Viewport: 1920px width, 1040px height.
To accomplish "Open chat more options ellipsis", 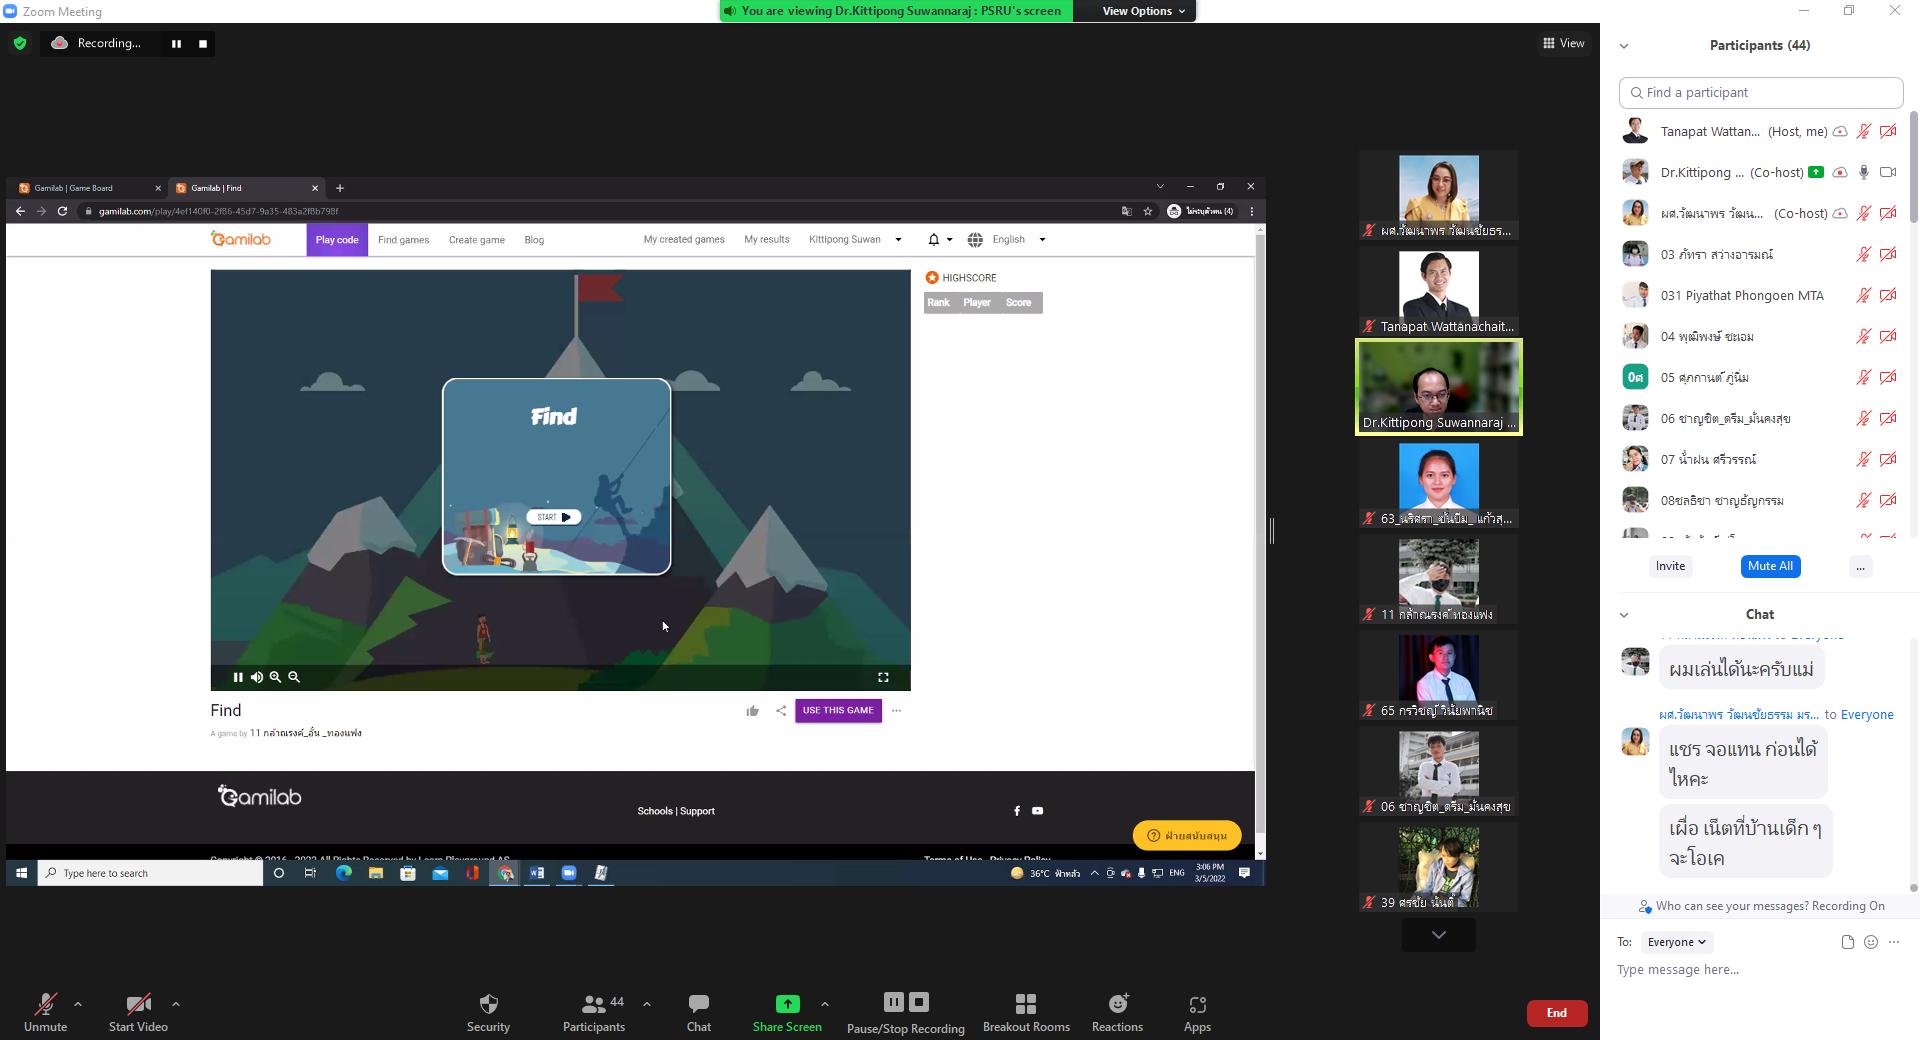I will pos(1894,942).
